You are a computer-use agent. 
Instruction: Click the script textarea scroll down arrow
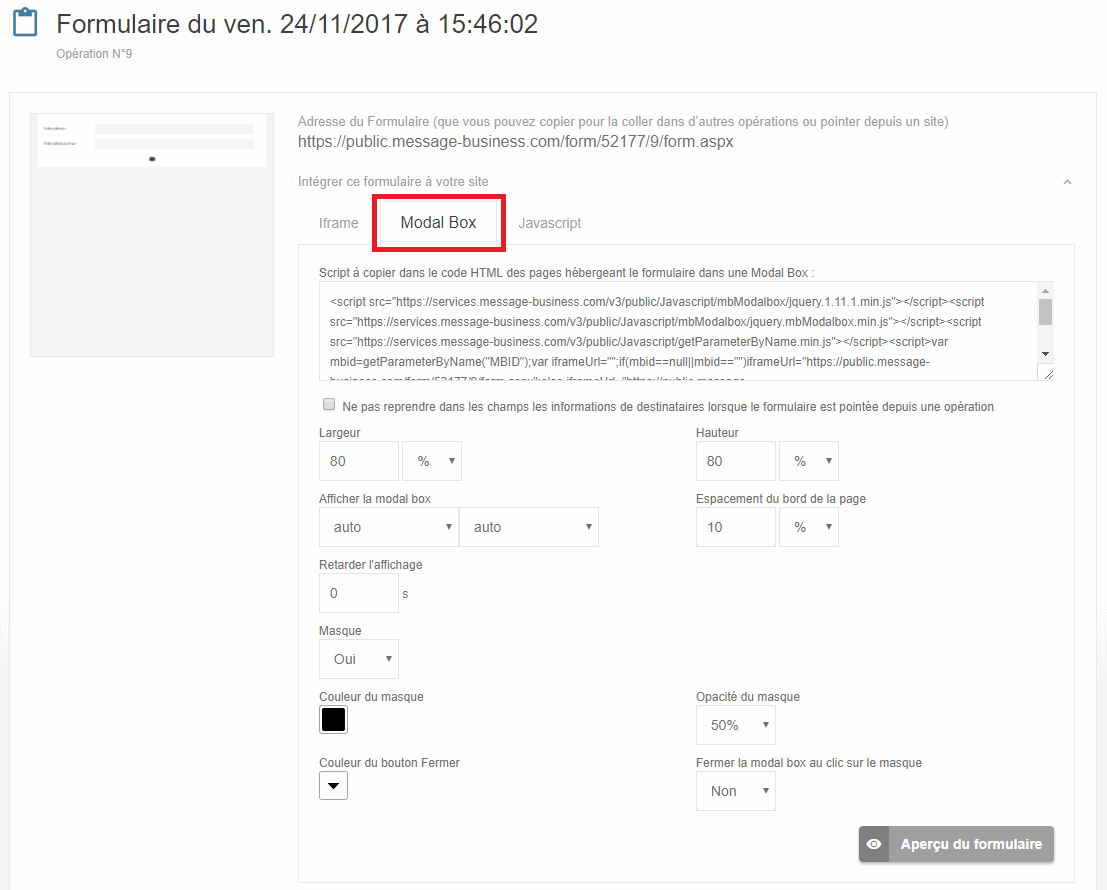(1046, 354)
